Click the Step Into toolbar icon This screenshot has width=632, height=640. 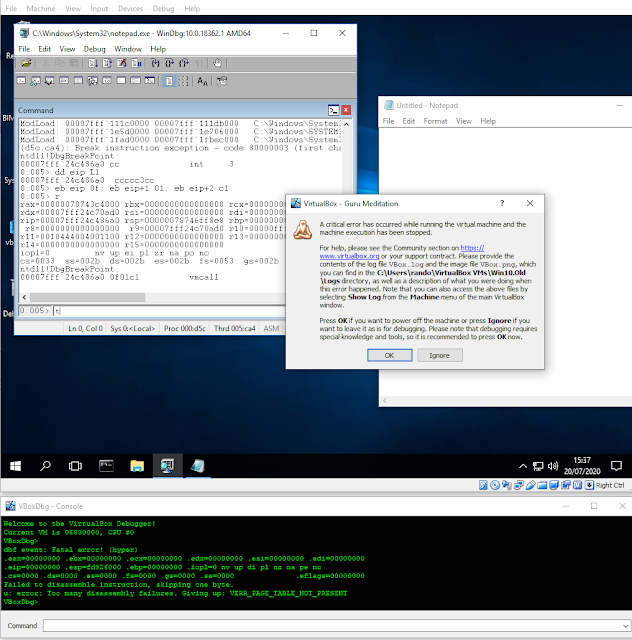(155, 63)
